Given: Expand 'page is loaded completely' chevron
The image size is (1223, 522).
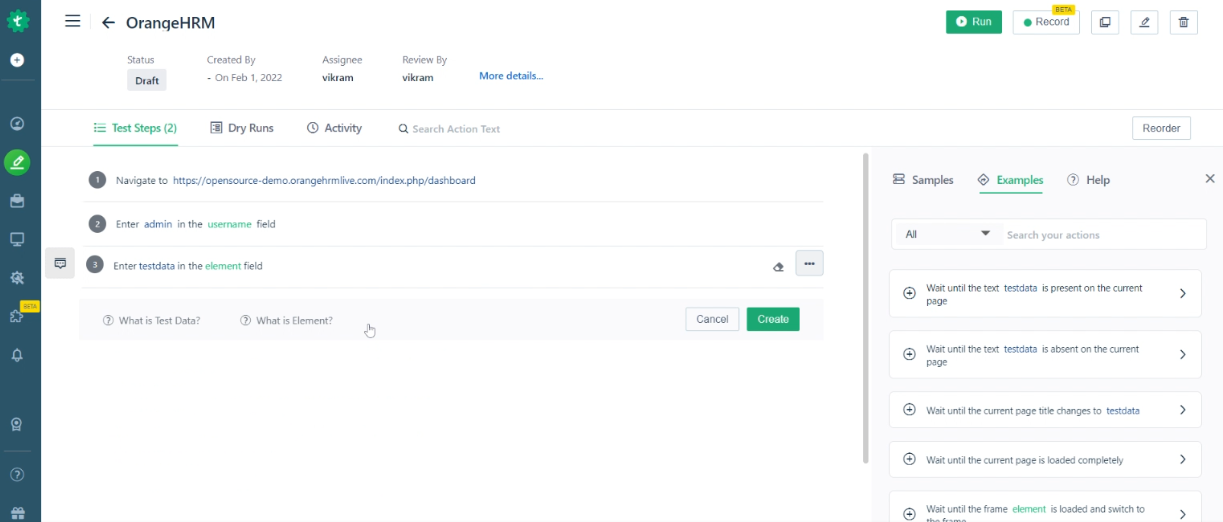Looking at the screenshot, I should pos(1183,460).
